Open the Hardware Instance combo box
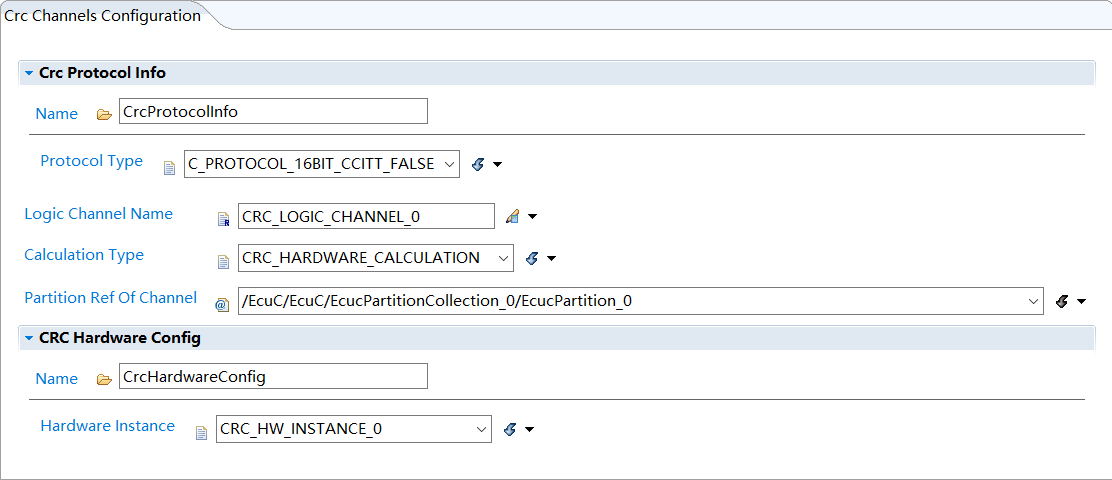Screen dimensions: 1112x480 tap(480, 430)
